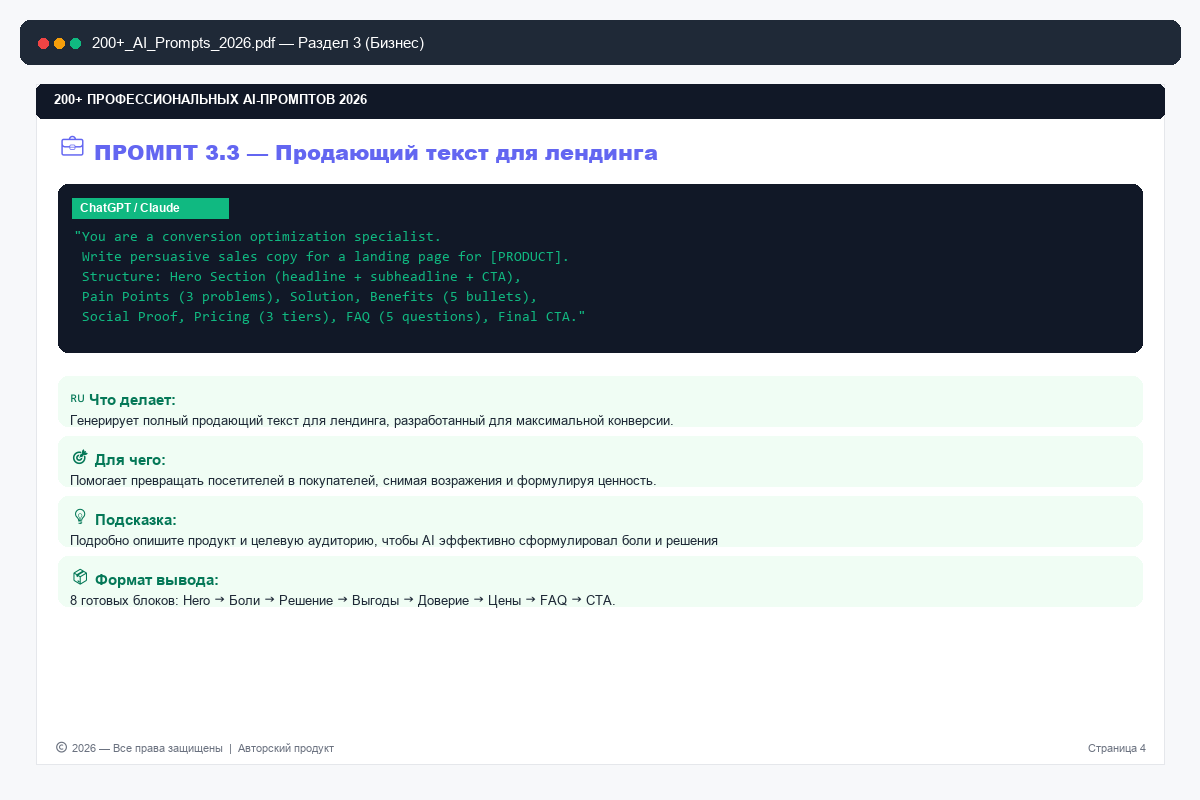1200x800 pixels.
Task: Click the yellow window dot in title bar
Action: tap(59, 43)
